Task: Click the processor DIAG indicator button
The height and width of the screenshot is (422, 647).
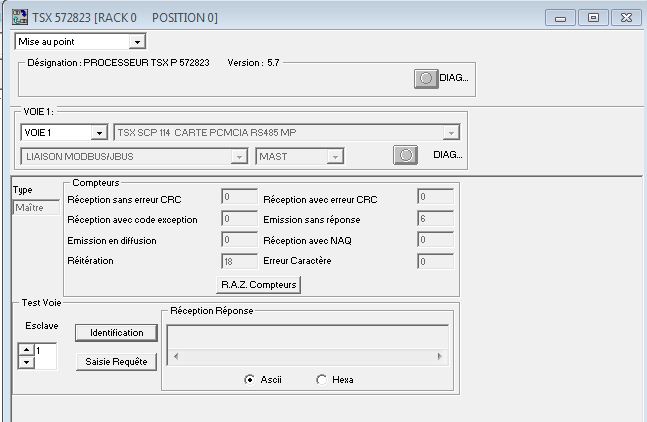Action: pos(425,78)
